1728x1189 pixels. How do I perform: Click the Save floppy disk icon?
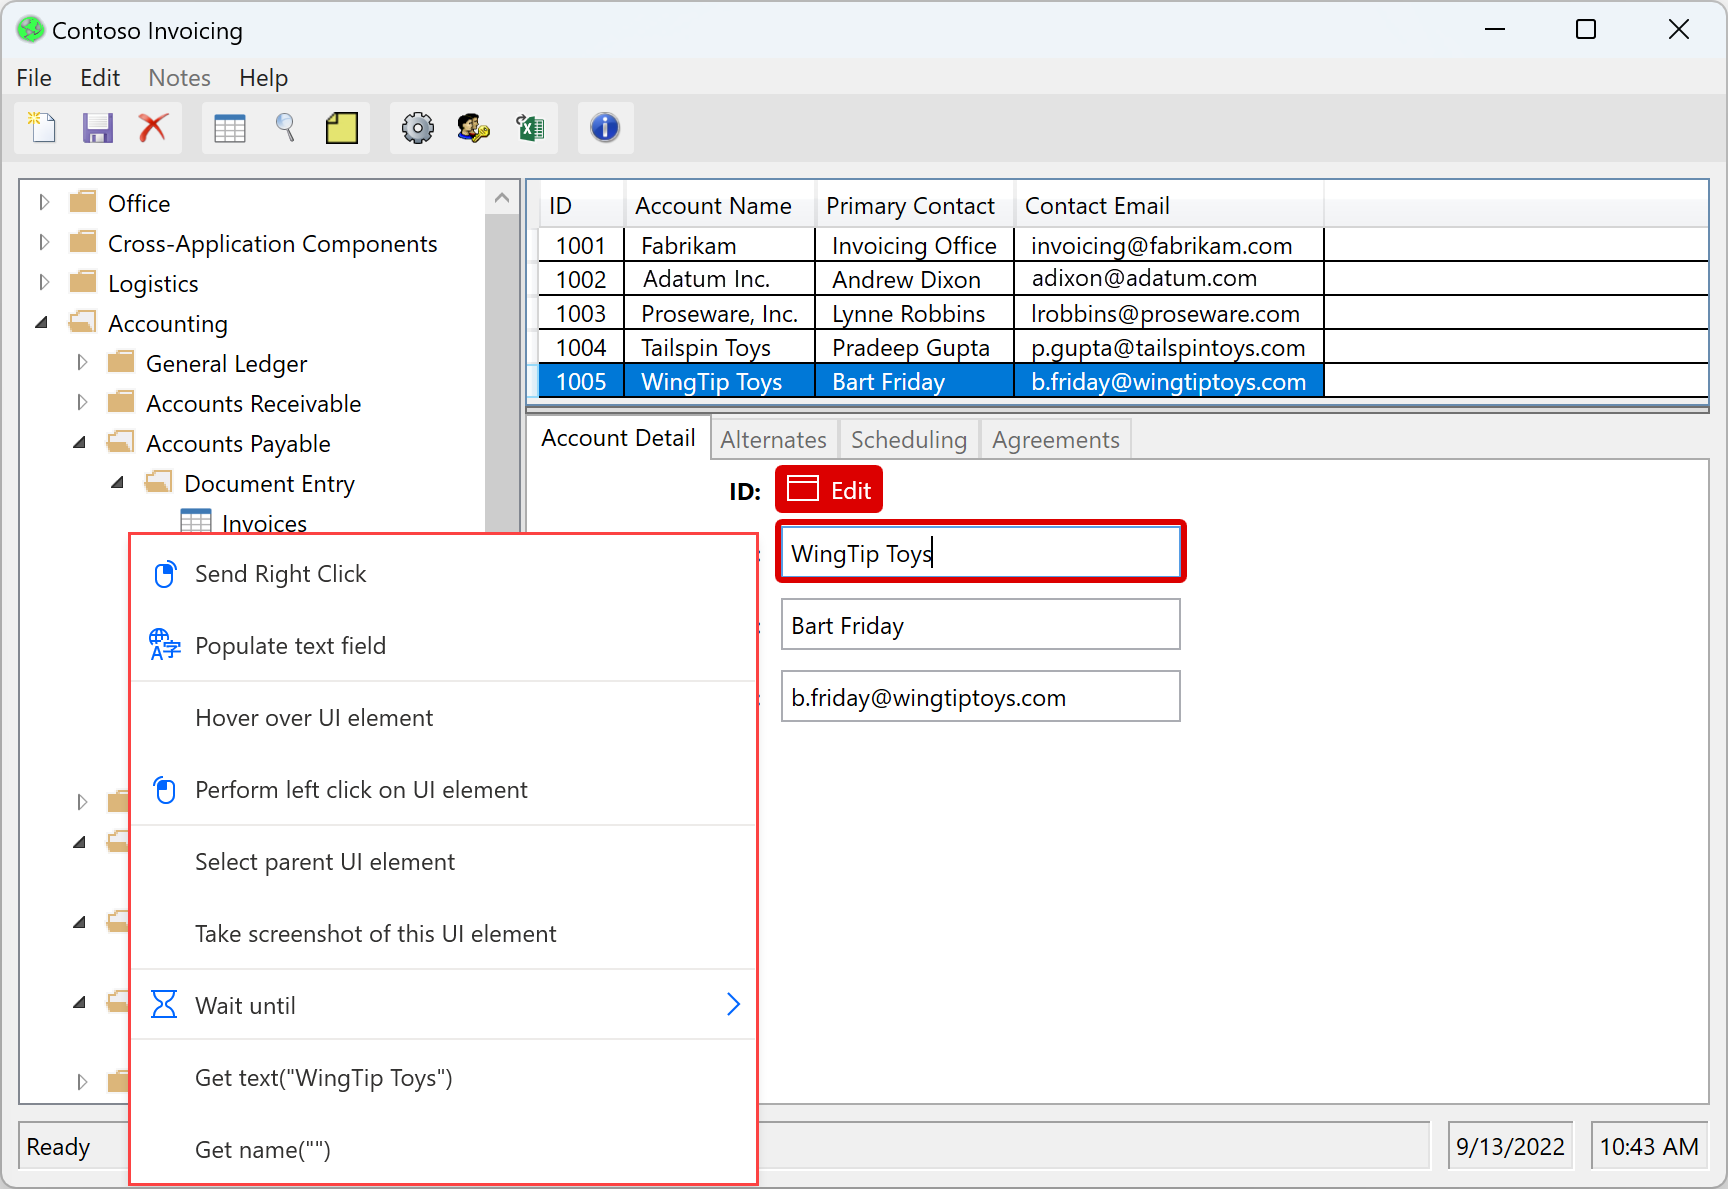point(98,128)
